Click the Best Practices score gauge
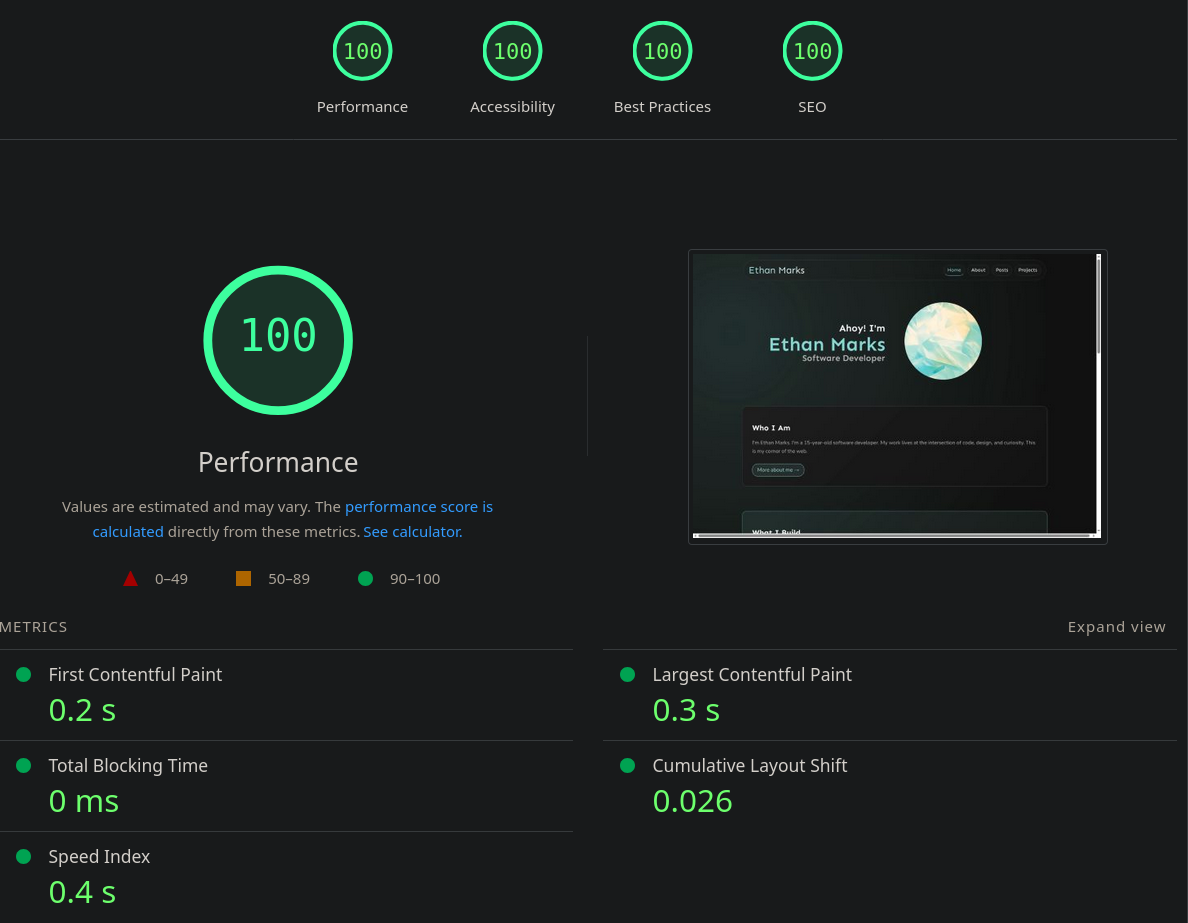Image resolution: width=1188 pixels, height=923 pixels. (662, 51)
